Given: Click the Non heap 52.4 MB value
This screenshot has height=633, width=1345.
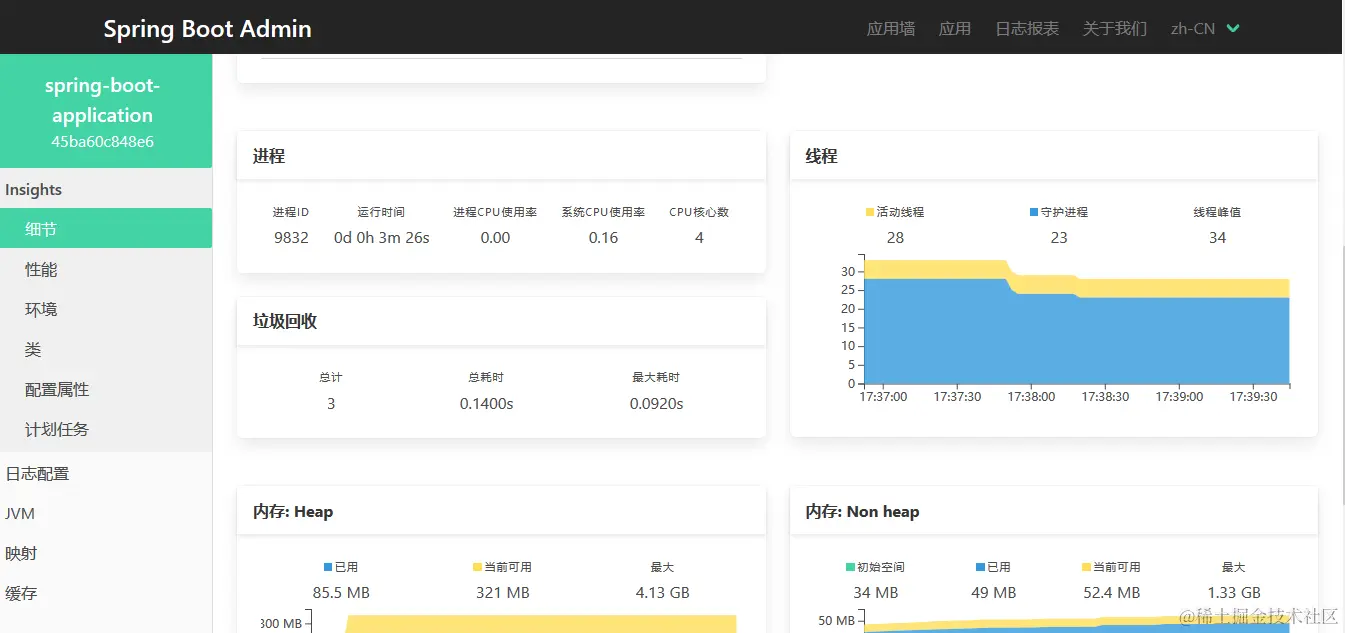Looking at the screenshot, I should coord(1111,593).
